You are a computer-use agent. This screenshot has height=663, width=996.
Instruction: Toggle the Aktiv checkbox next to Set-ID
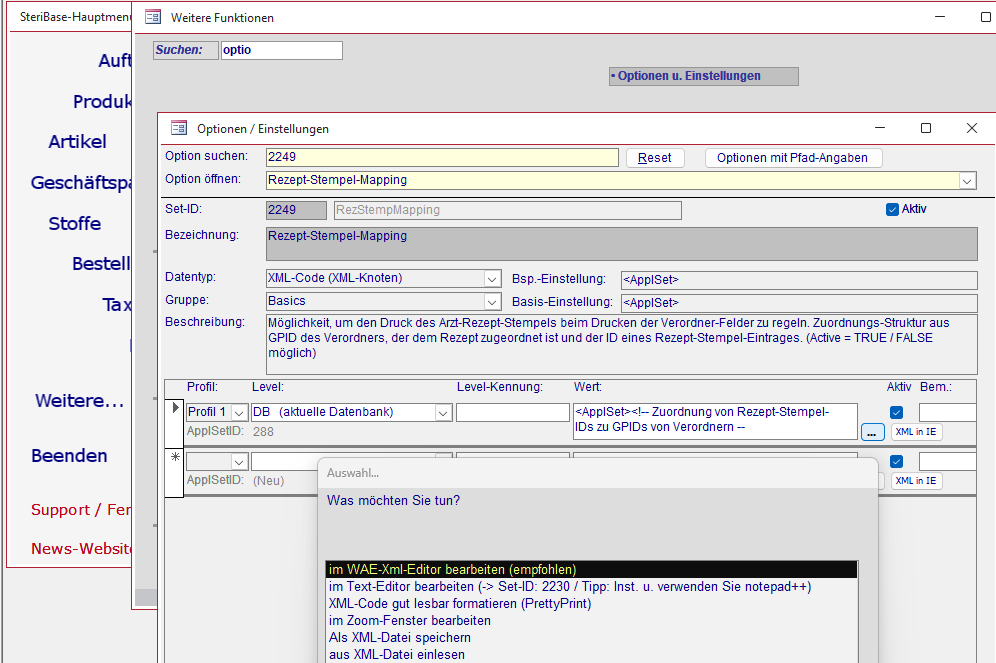[892, 210]
